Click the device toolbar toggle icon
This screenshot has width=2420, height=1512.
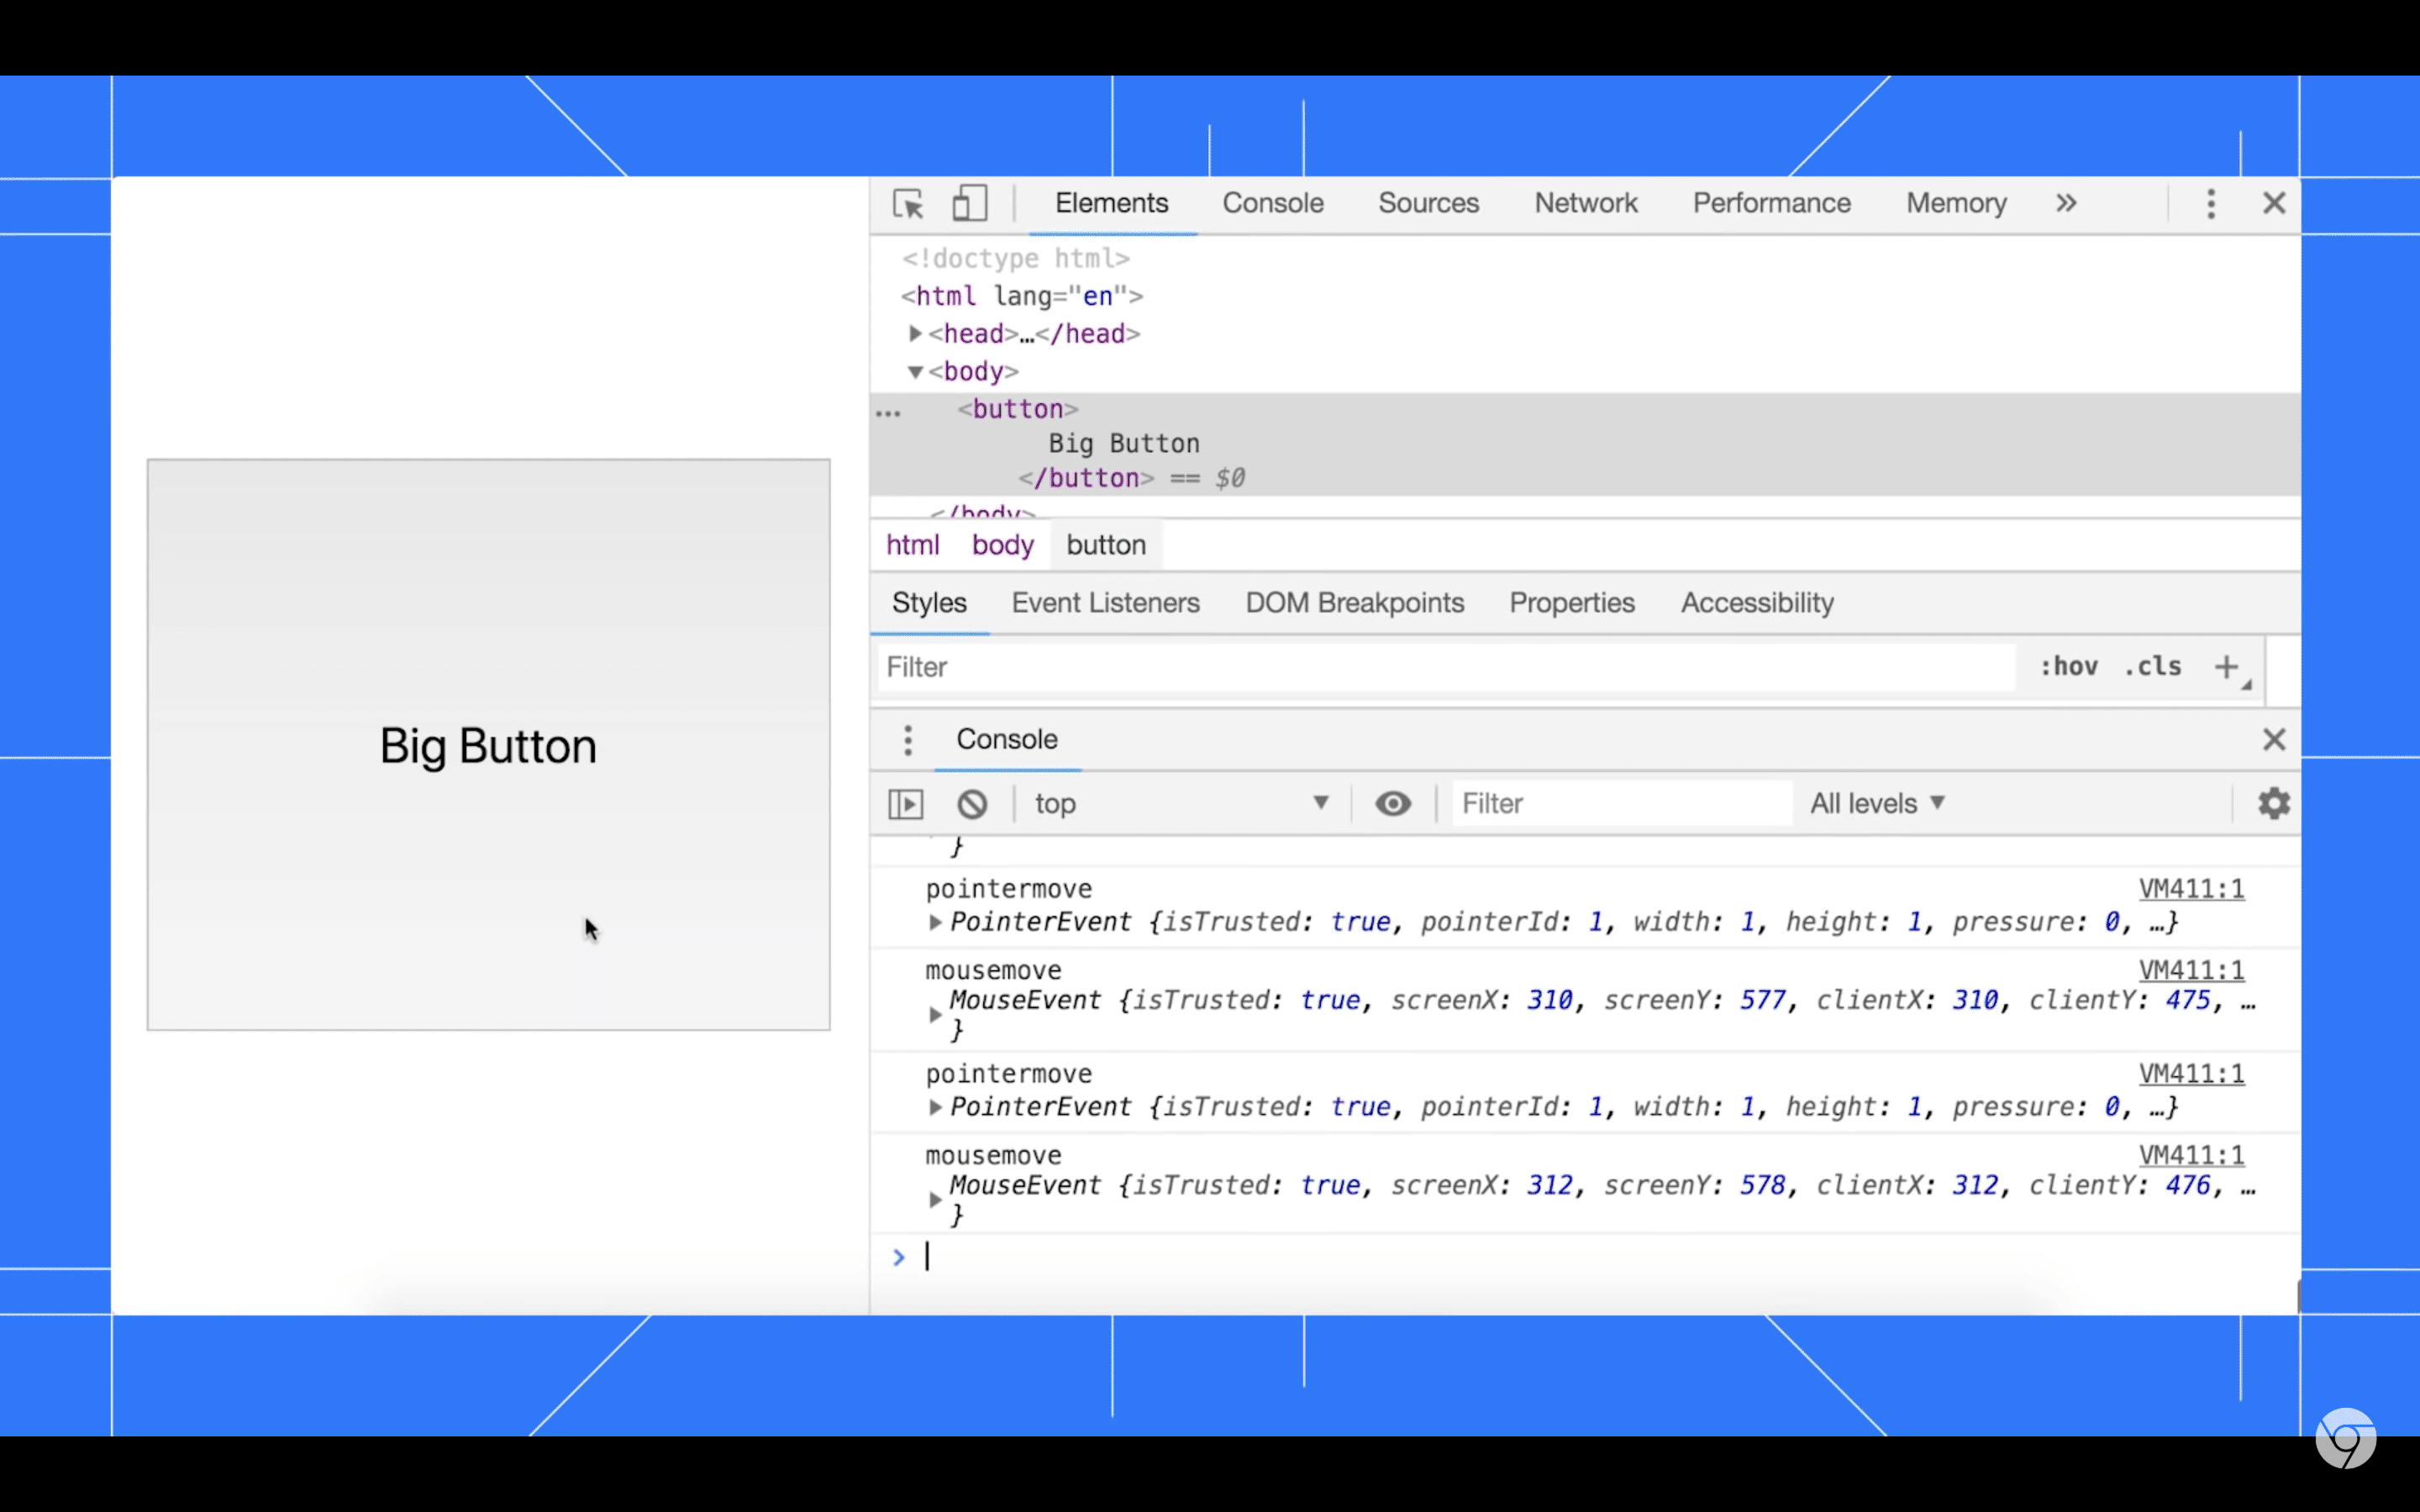pos(969,204)
